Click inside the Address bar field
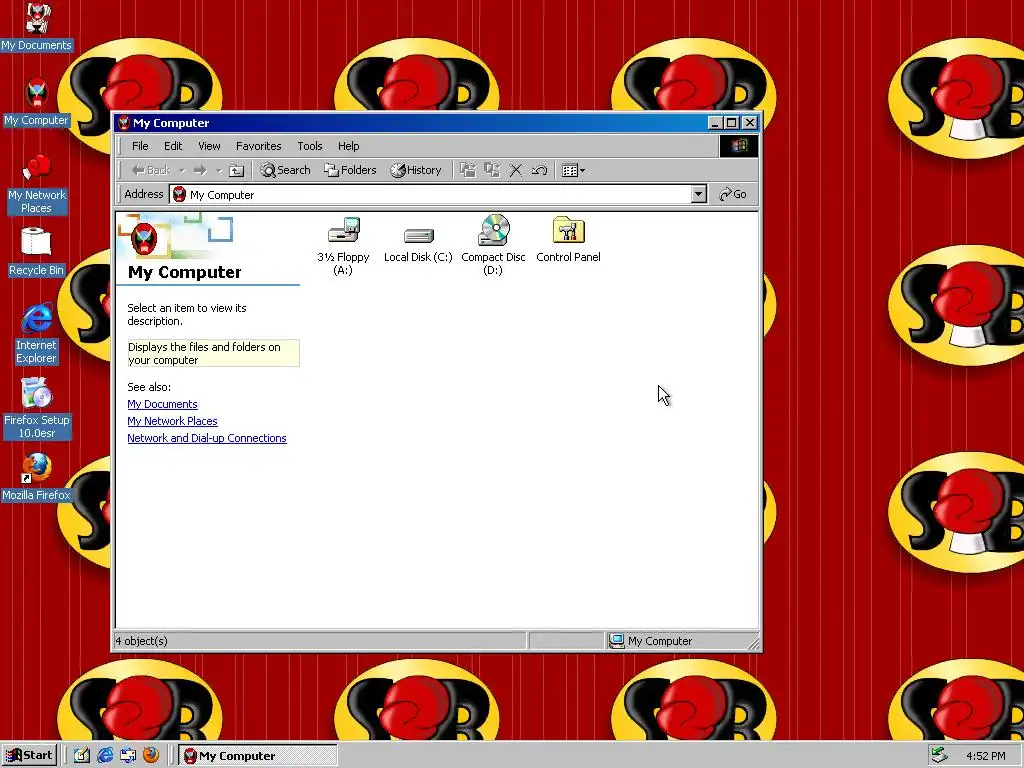 pyautogui.click(x=431, y=195)
